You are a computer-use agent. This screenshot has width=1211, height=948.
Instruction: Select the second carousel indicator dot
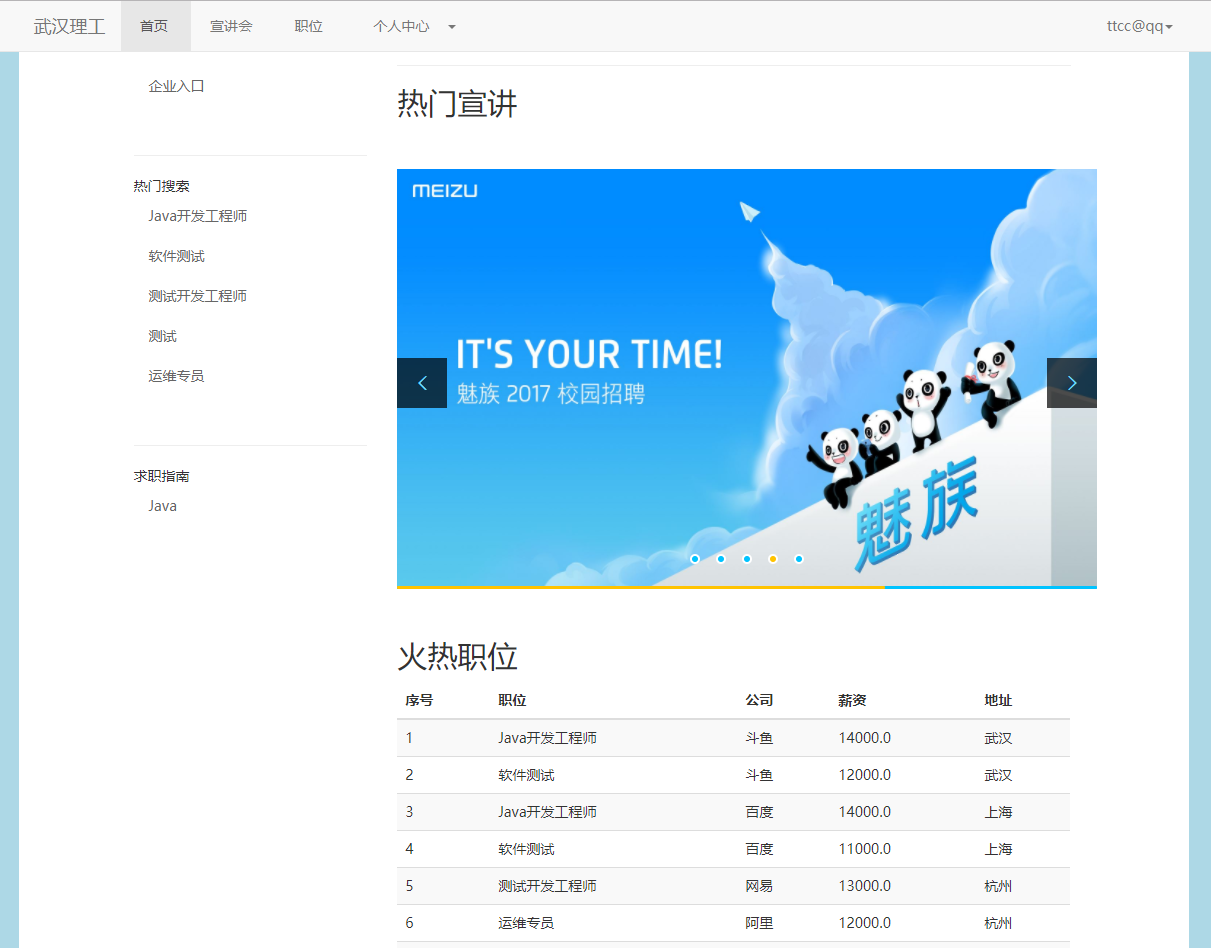[721, 559]
